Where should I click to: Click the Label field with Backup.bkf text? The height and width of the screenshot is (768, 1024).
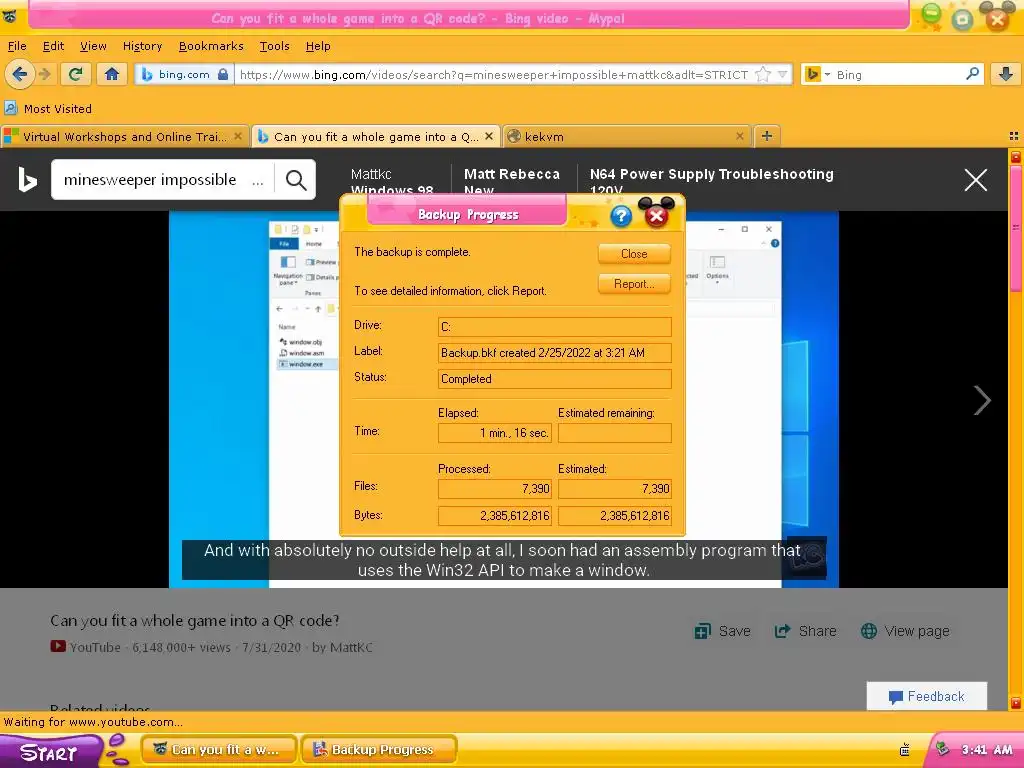(554, 353)
